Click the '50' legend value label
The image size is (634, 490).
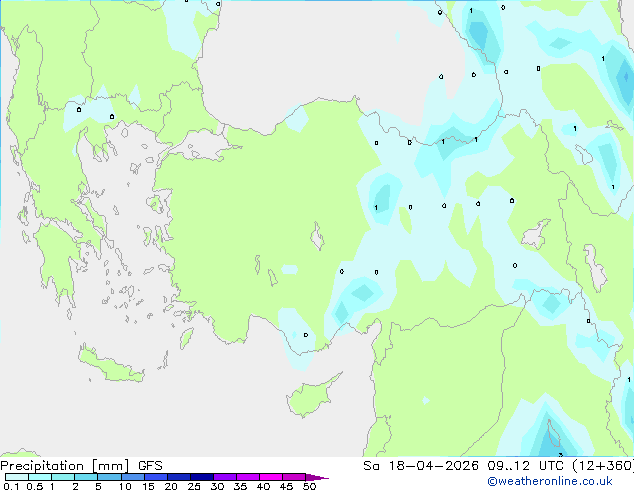point(309,486)
